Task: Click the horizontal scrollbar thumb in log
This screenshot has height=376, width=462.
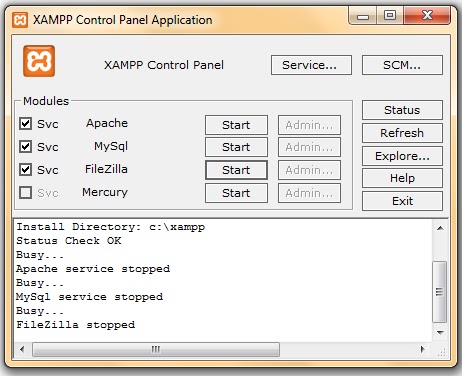Action: pos(156,349)
